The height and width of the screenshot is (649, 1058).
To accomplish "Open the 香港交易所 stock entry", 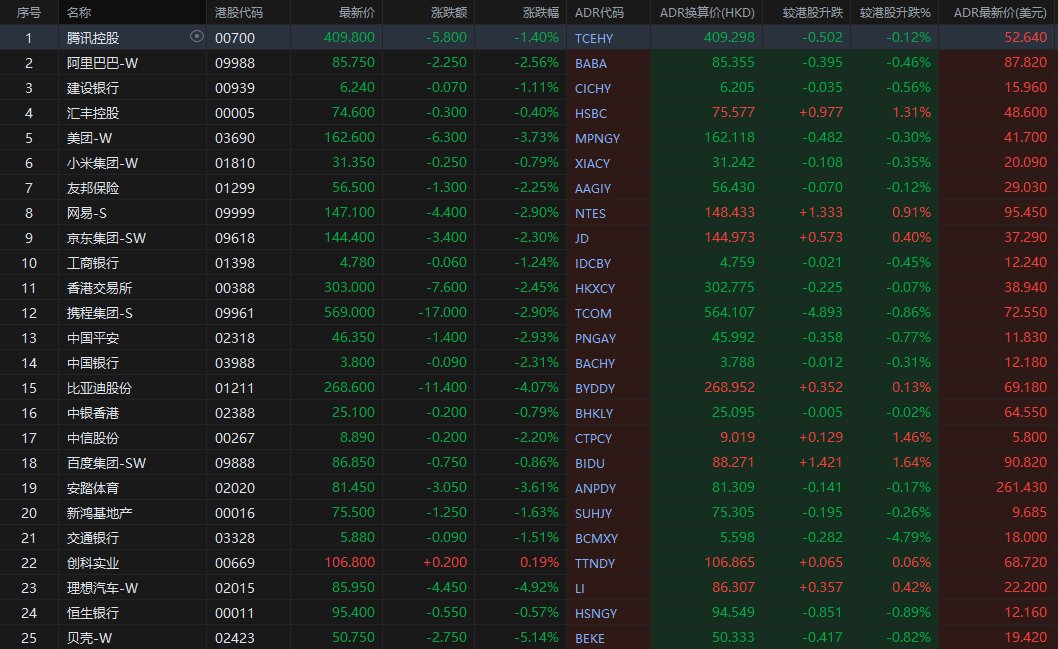I will coord(99,287).
